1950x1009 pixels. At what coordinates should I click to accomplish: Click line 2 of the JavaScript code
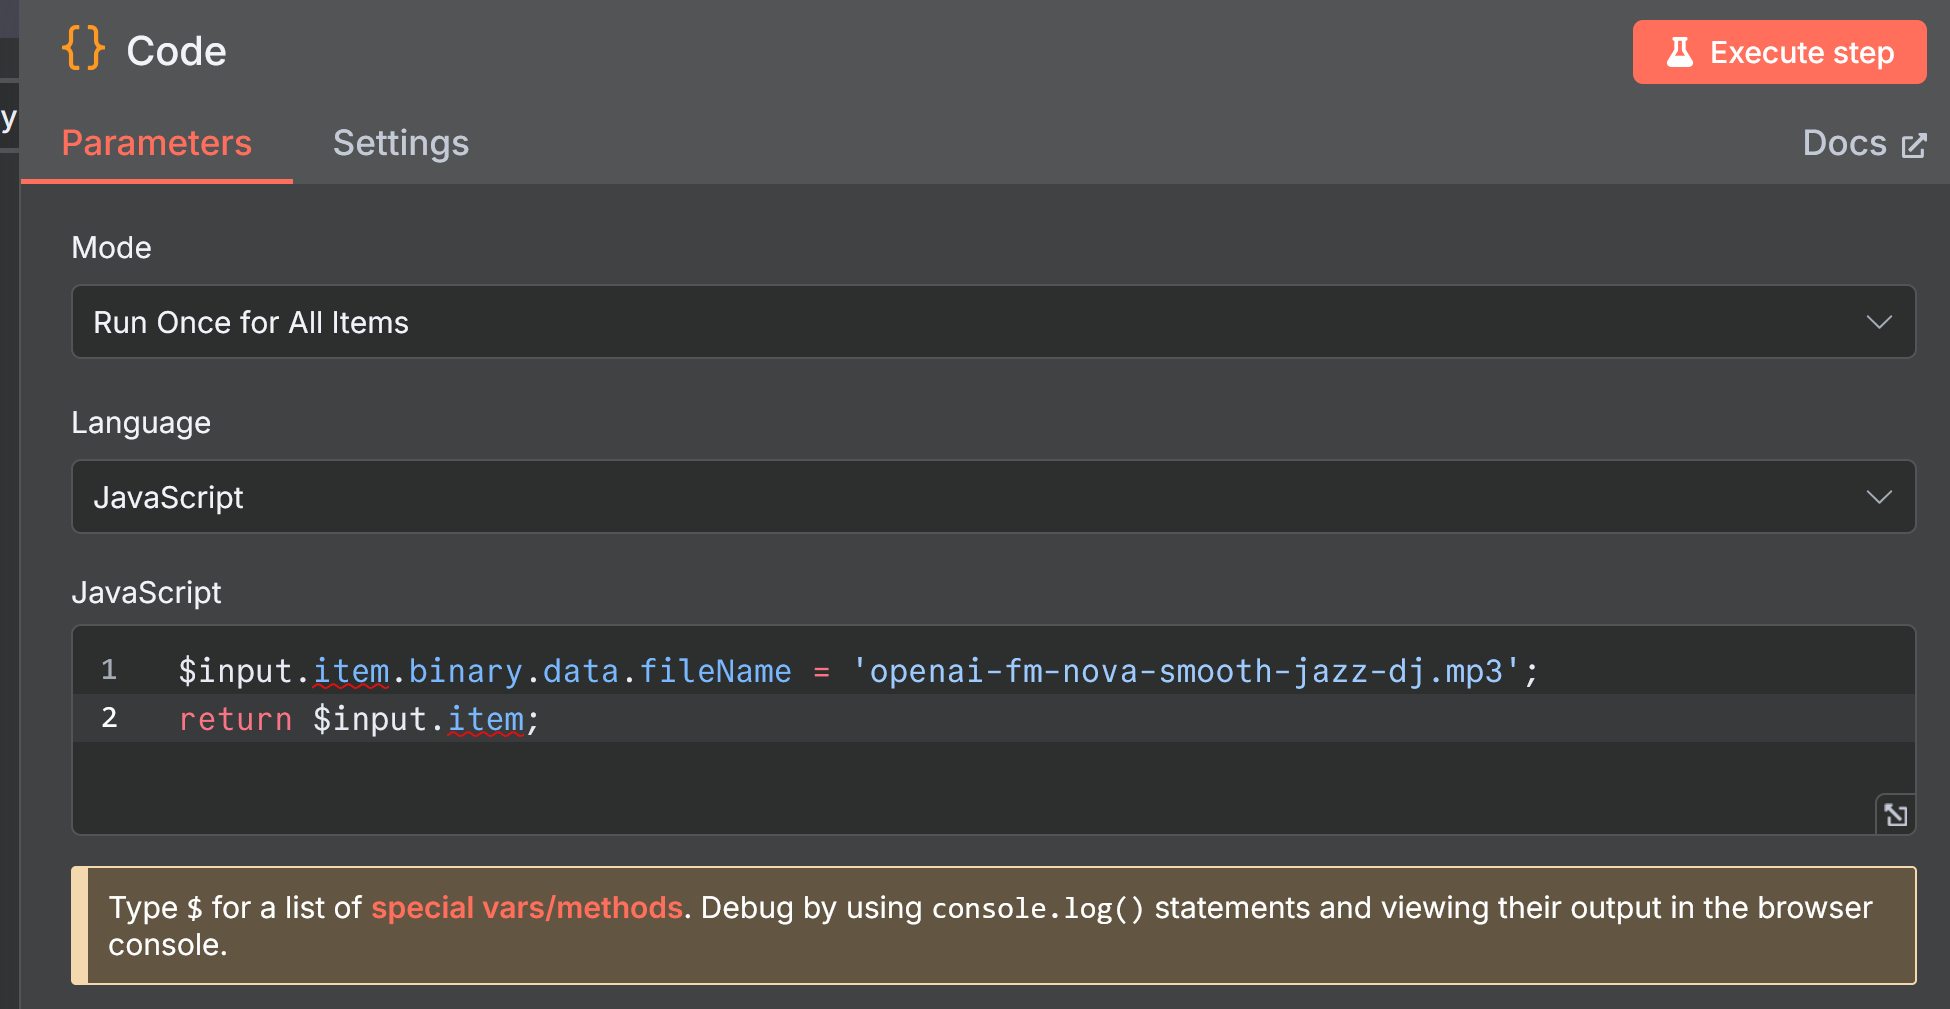(x=358, y=719)
